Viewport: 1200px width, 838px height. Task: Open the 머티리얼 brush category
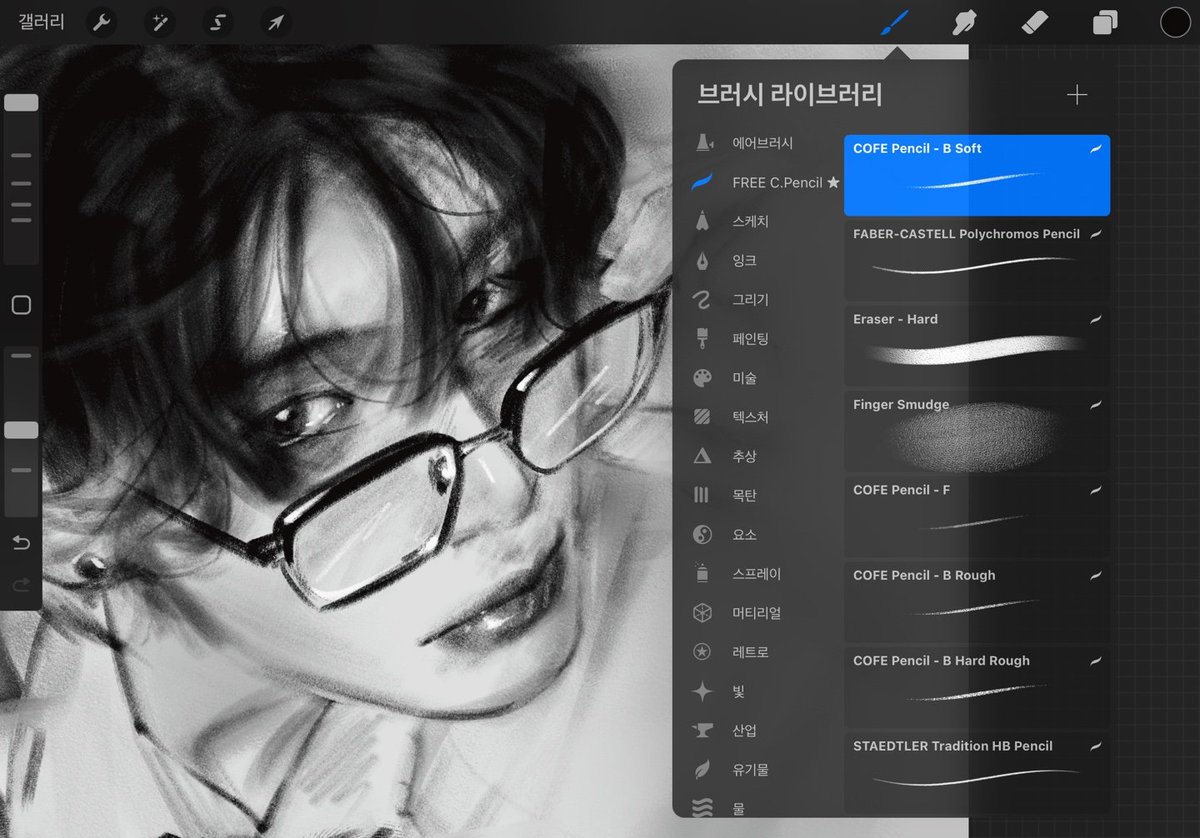[x=758, y=613]
